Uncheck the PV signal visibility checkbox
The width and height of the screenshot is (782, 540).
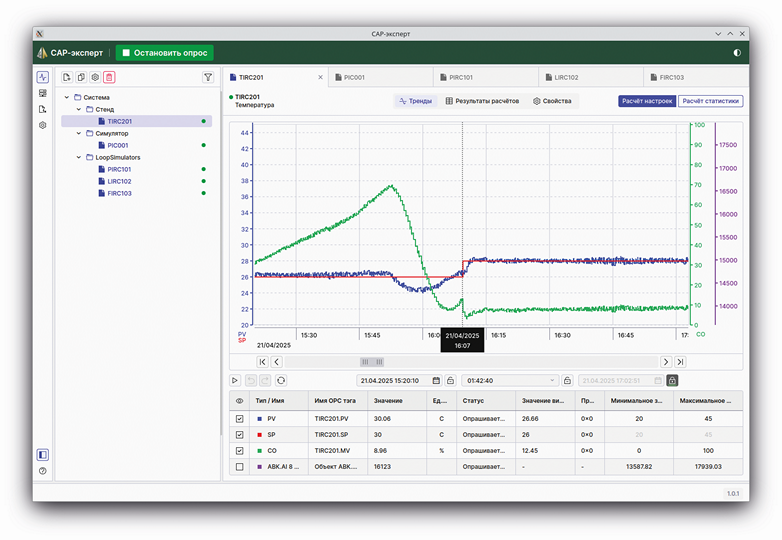[x=239, y=419]
